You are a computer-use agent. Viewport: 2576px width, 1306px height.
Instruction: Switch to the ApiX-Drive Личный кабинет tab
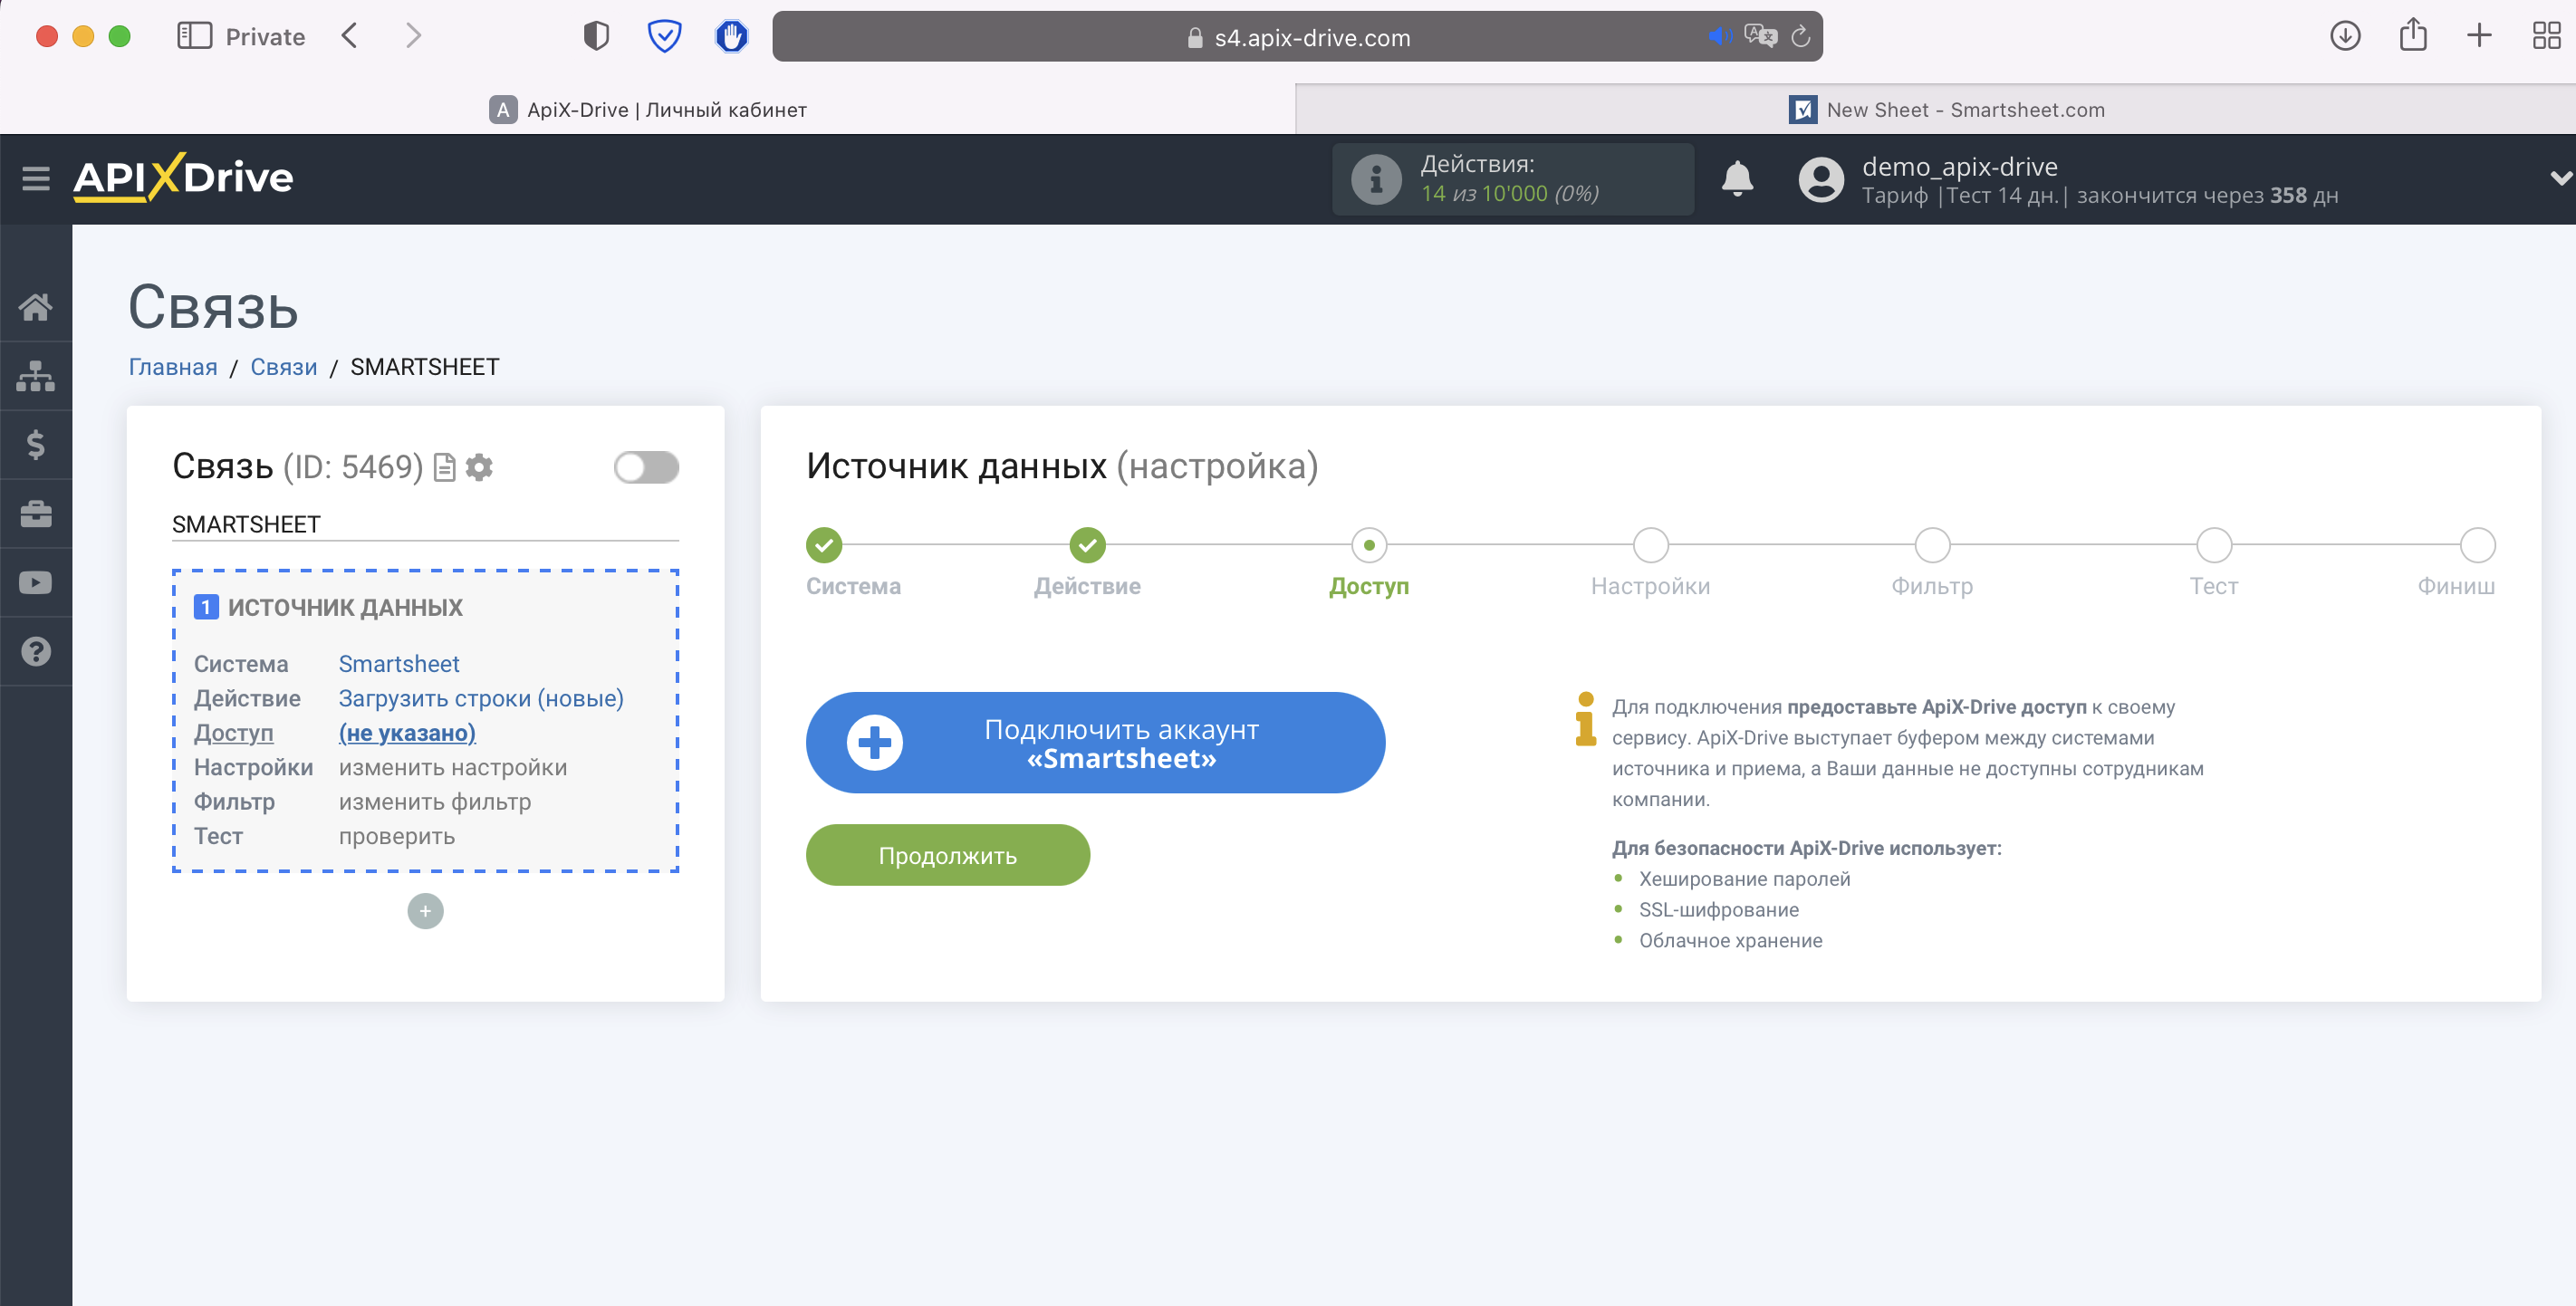(648, 110)
